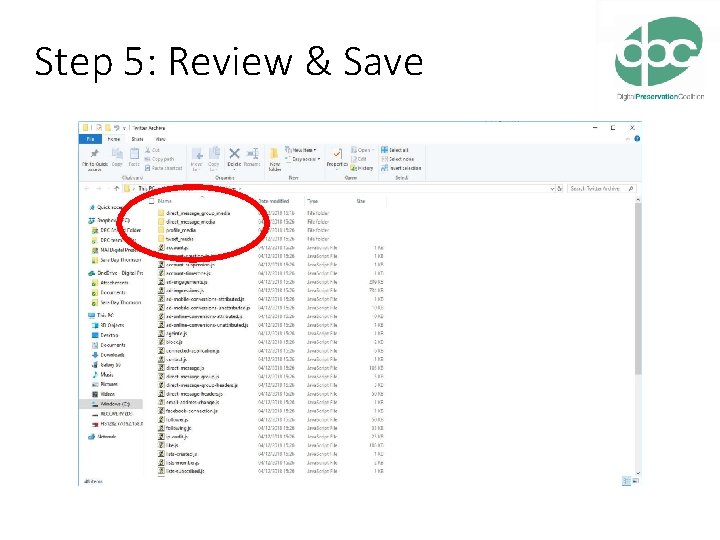Click the Cut scissors command
Image resolution: width=720 pixels, height=540 pixels.
tap(152, 150)
